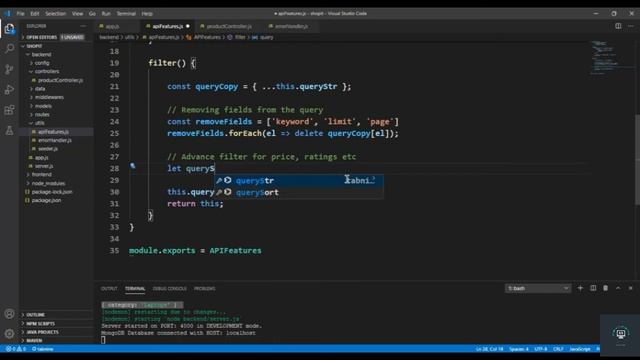Split the terminal panel
Image resolution: width=640 pixels, height=360 pixels.
pyautogui.click(x=593, y=288)
